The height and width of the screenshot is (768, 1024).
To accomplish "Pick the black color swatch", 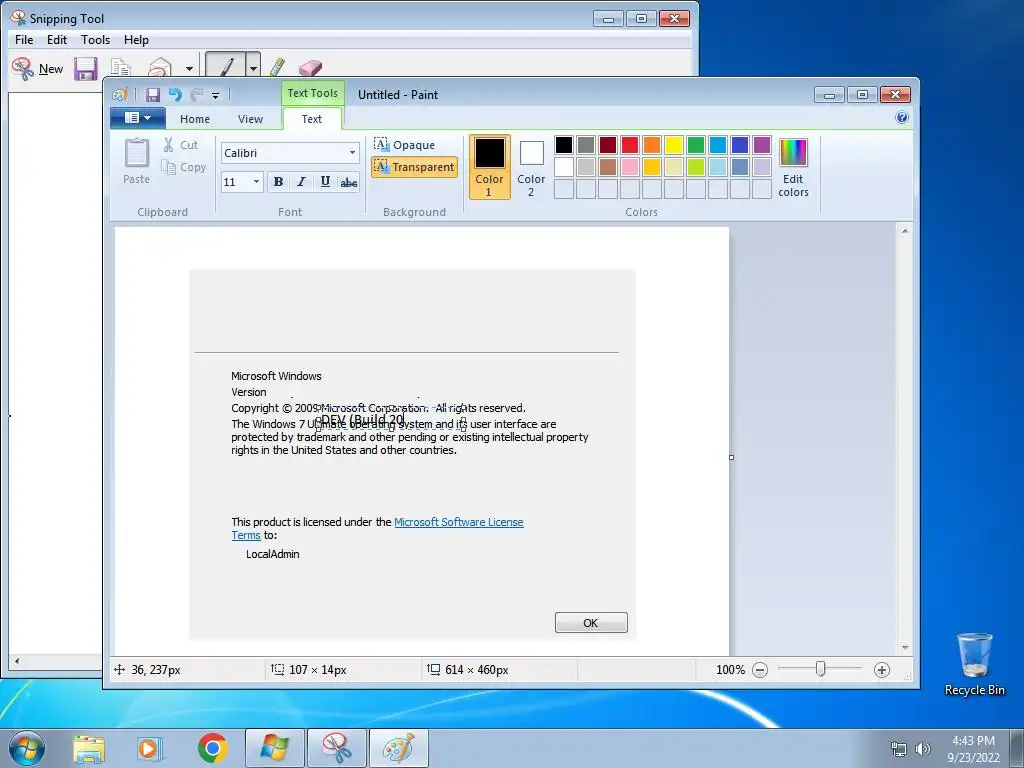I will pyautogui.click(x=564, y=145).
